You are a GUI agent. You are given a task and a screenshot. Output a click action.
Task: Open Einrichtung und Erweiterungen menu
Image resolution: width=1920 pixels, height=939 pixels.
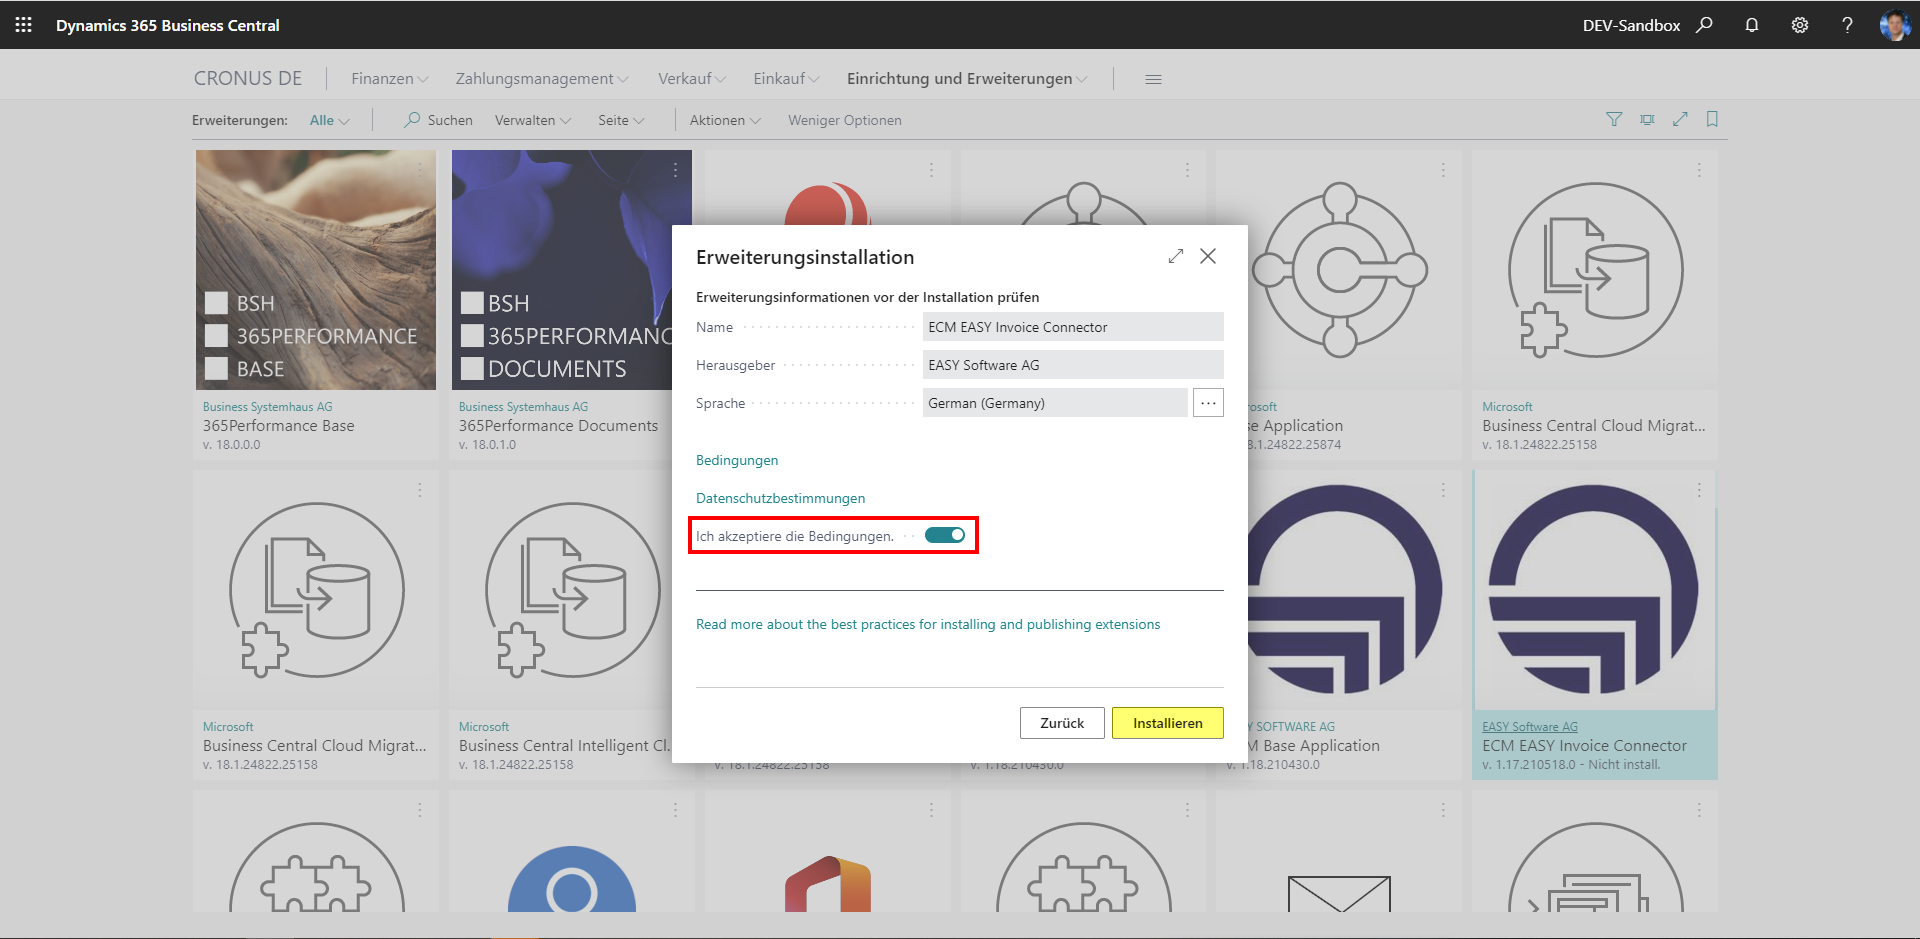966,79
